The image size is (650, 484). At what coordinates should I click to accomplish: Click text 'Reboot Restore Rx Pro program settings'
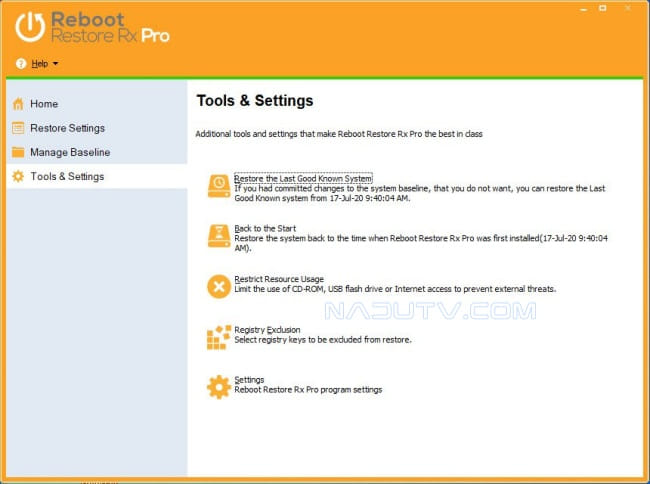coord(308,390)
